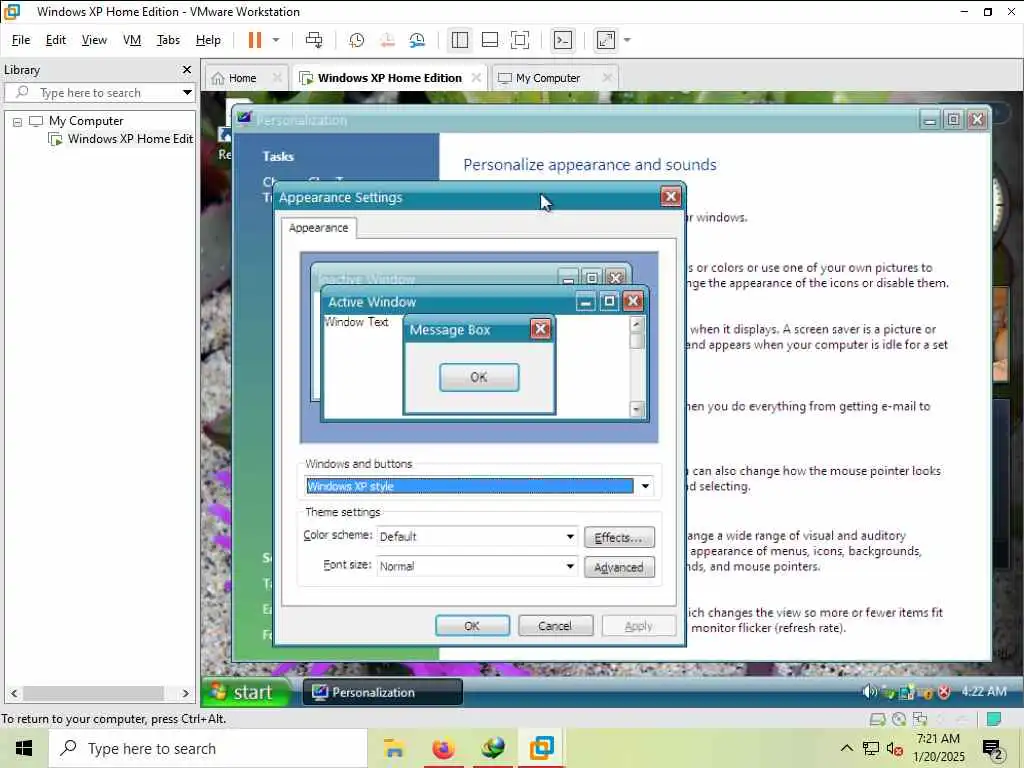The image size is (1024, 768).
Task: Open the Font size dropdown
Action: tap(569, 566)
